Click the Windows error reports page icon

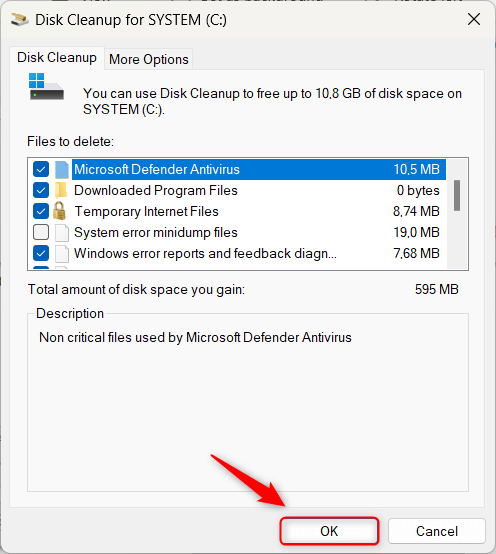(x=62, y=254)
